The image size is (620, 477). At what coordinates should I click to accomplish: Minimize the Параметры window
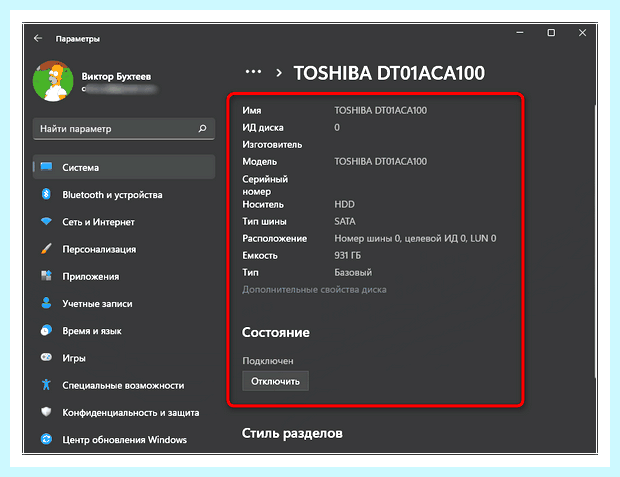[x=520, y=33]
